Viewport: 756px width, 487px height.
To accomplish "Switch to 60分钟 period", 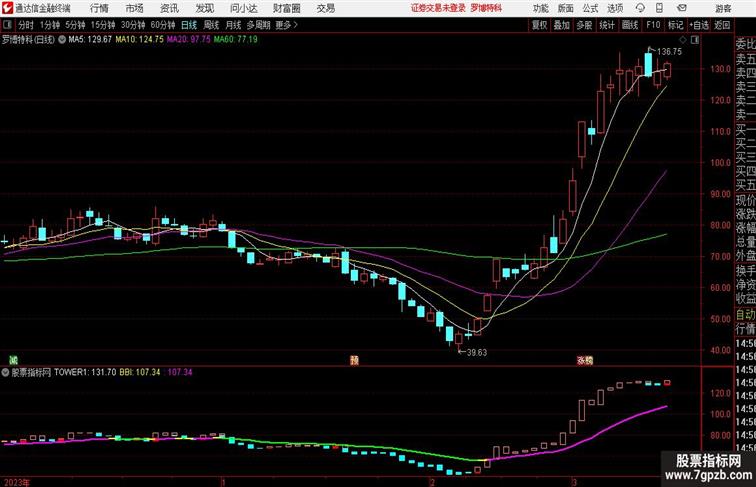I will [x=162, y=25].
